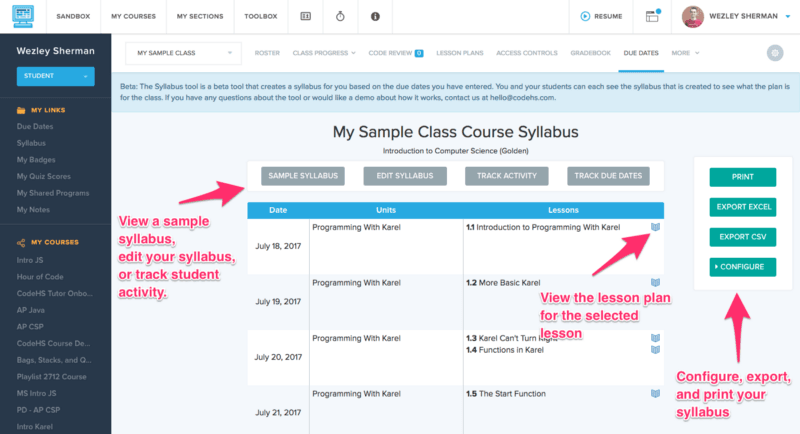Open the My Sample Class dropdown
Screen dimensions: 800x434
183,52
